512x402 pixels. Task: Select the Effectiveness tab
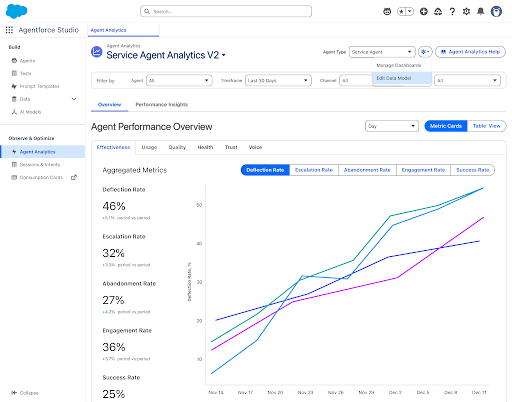click(113, 147)
